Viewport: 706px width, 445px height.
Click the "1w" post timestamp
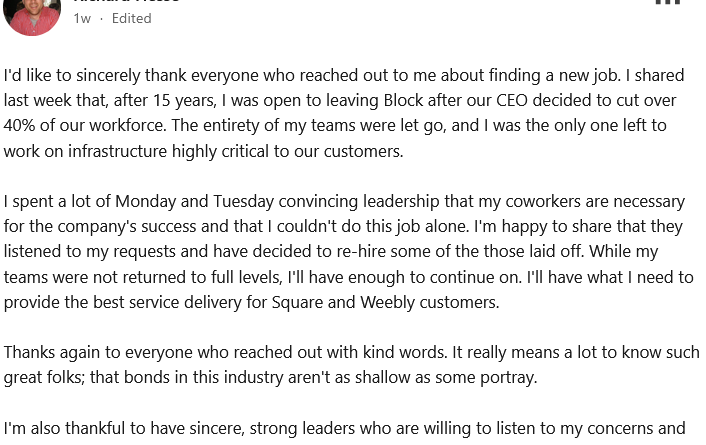pyautogui.click(x=82, y=18)
